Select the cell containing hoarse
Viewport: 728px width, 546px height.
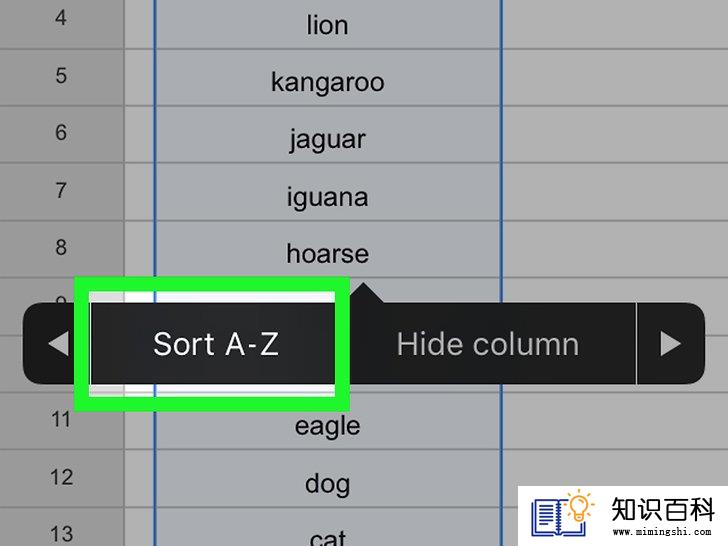coord(328,249)
